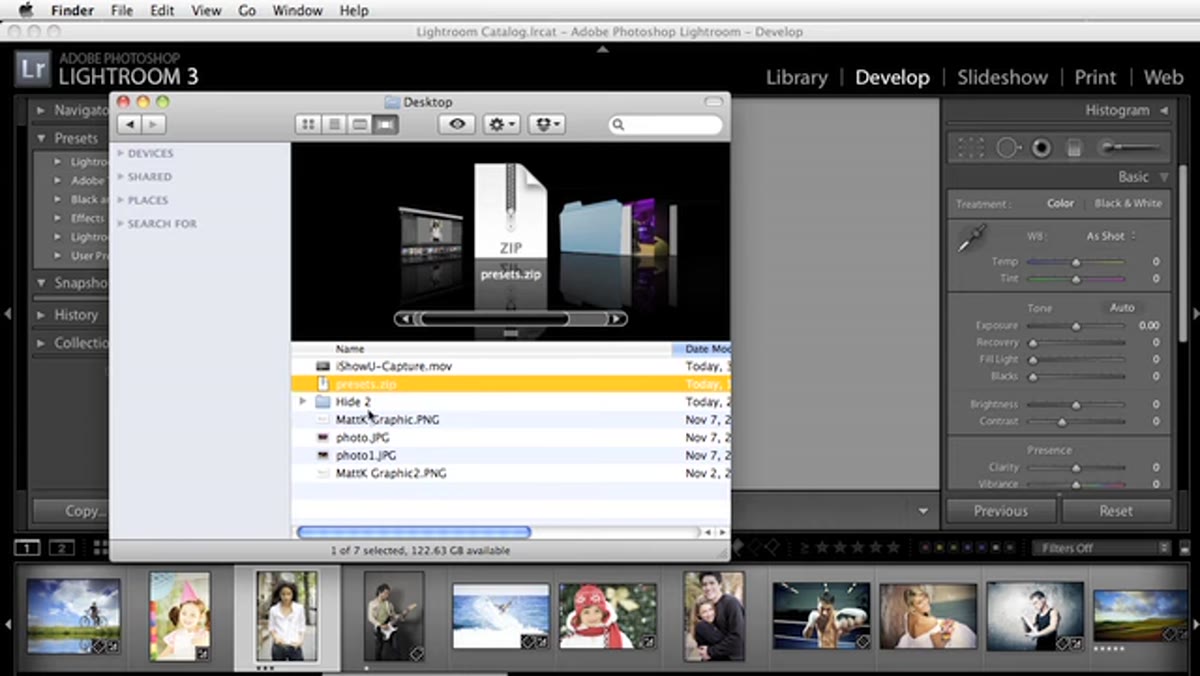Switch Finder to icon view
Screen dimensions: 1200x676
tap(308, 124)
